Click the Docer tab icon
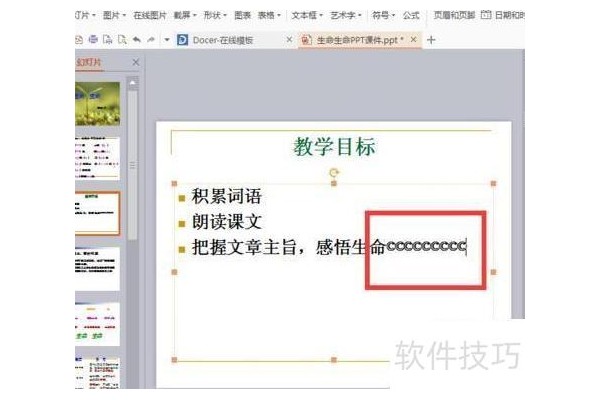The width and height of the screenshot is (600, 400). point(183,40)
